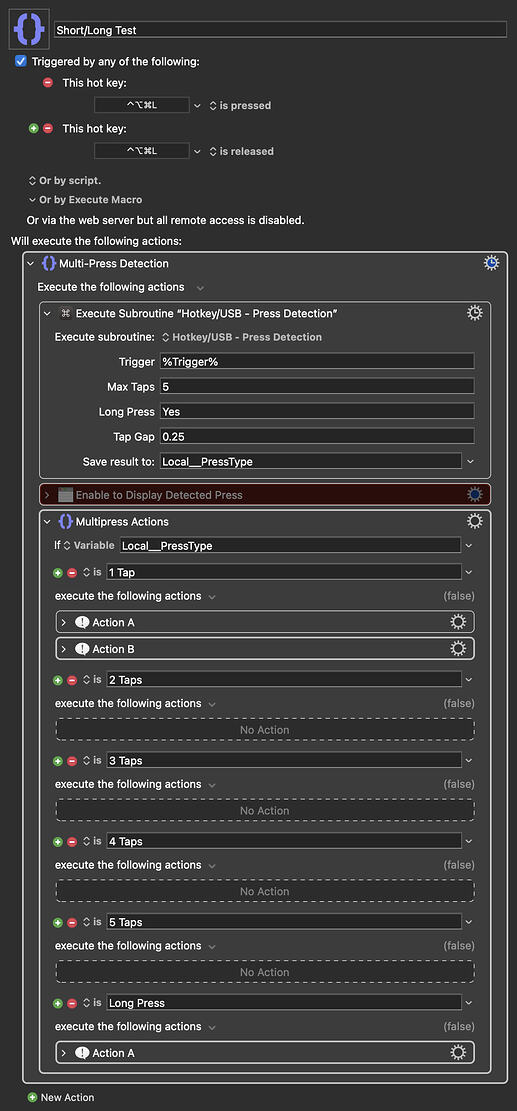Click the Hotkey/USB - Press Detection subroutine selector

point(242,337)
